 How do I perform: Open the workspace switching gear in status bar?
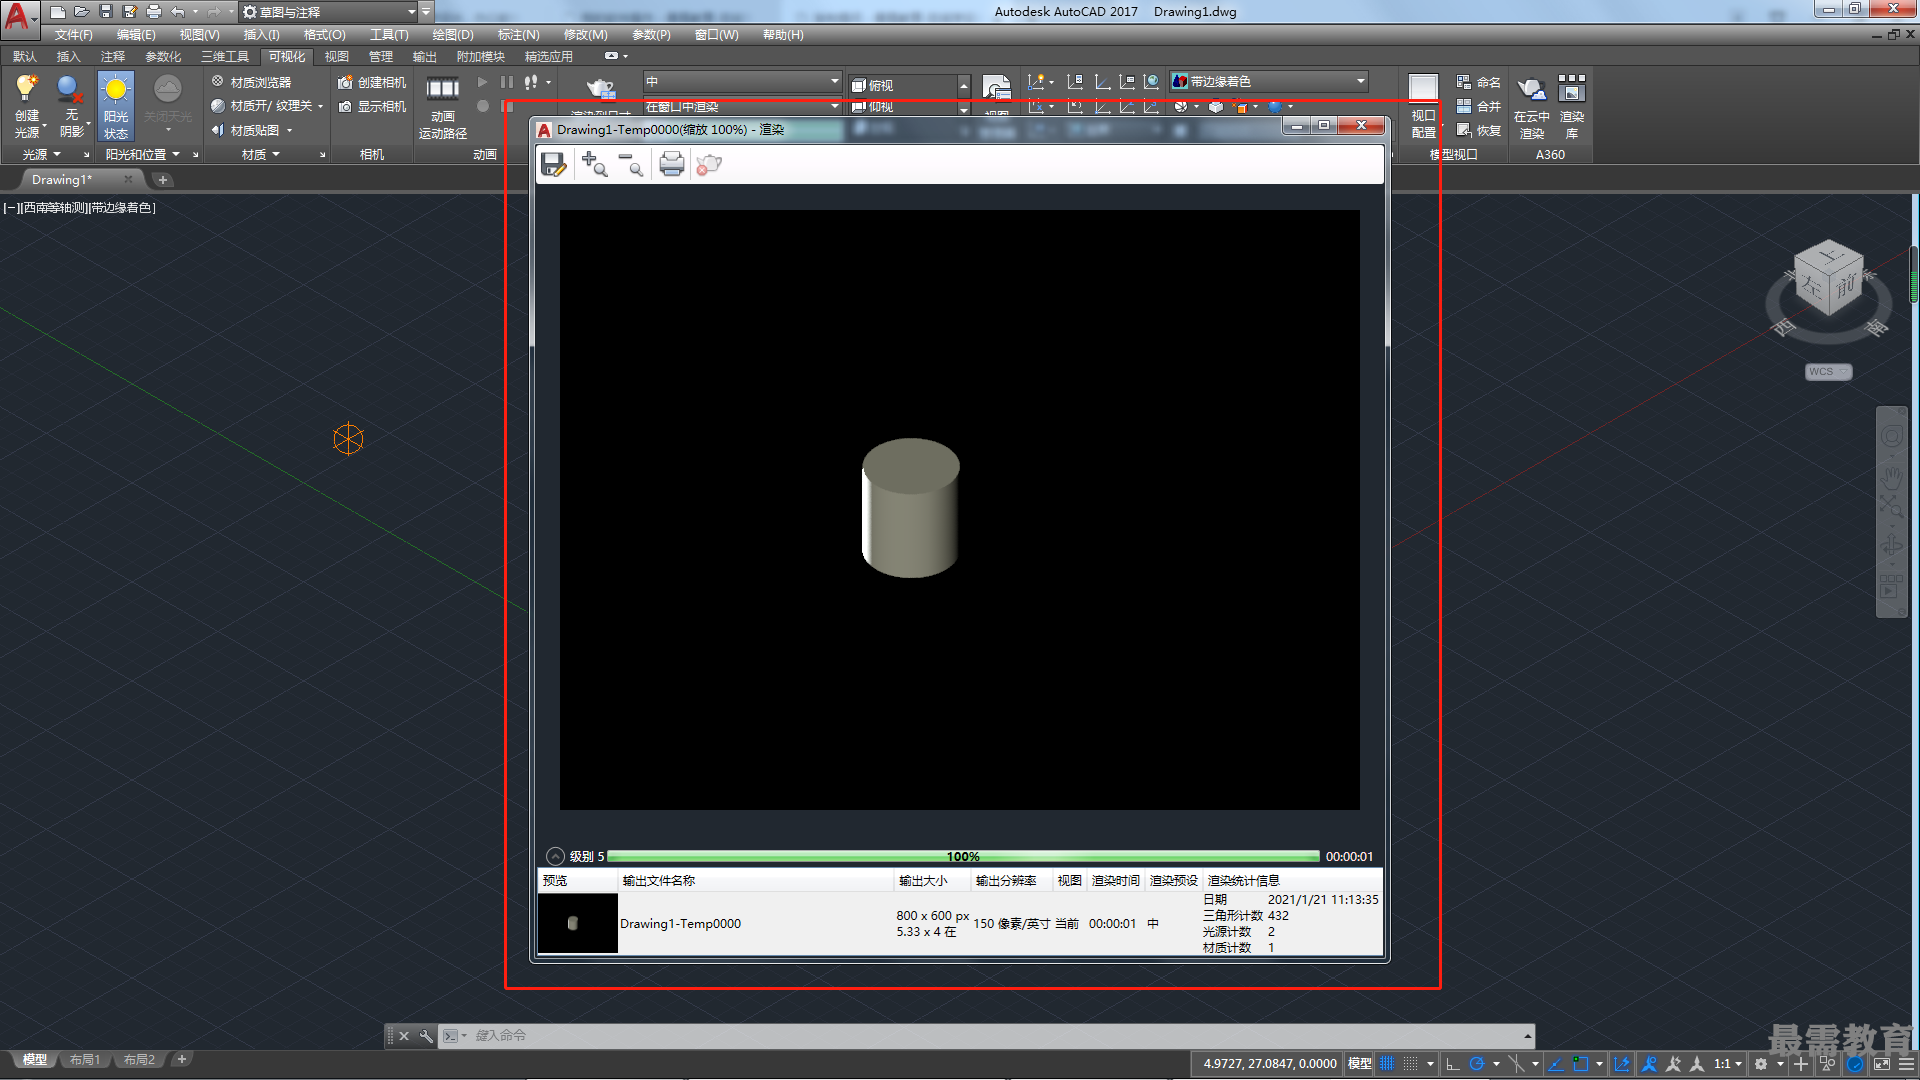(x=1761, y=1064)
